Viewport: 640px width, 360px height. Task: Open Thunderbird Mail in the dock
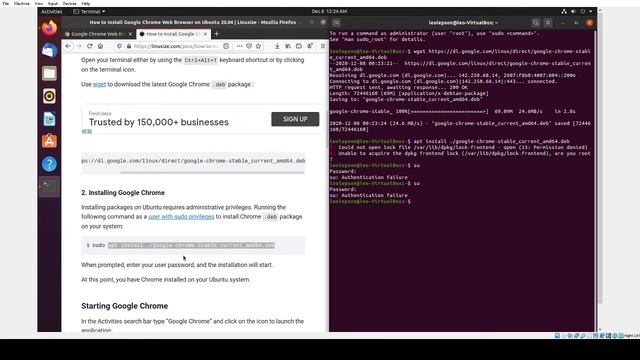49,51
